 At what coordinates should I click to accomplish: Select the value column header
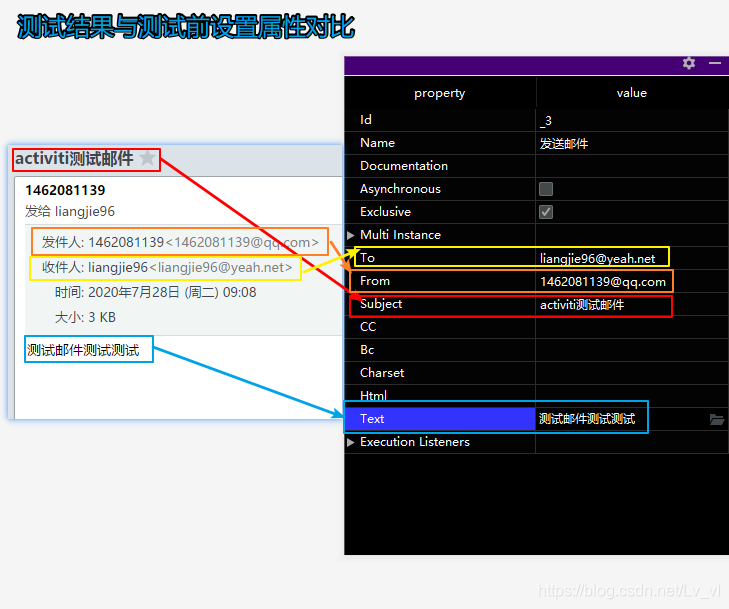pos(631,93)
